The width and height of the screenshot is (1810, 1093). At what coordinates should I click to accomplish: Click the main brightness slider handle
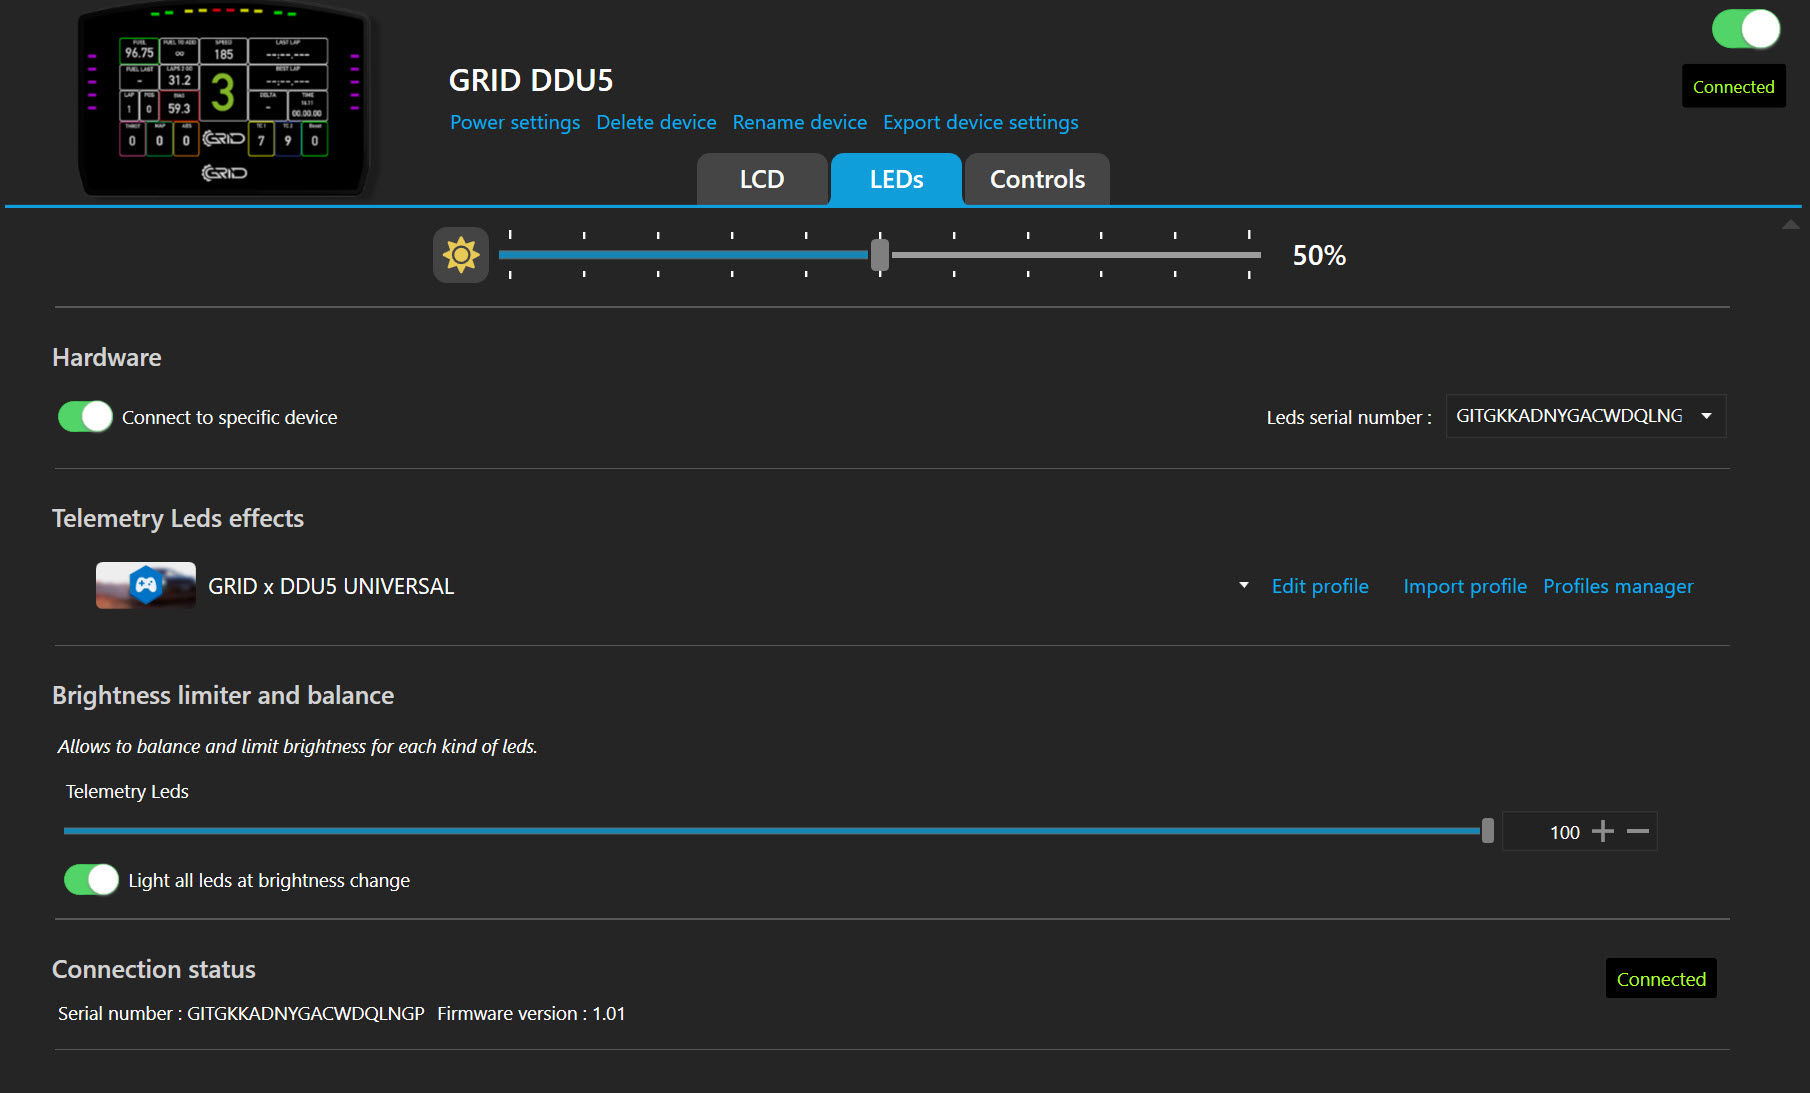879,255
